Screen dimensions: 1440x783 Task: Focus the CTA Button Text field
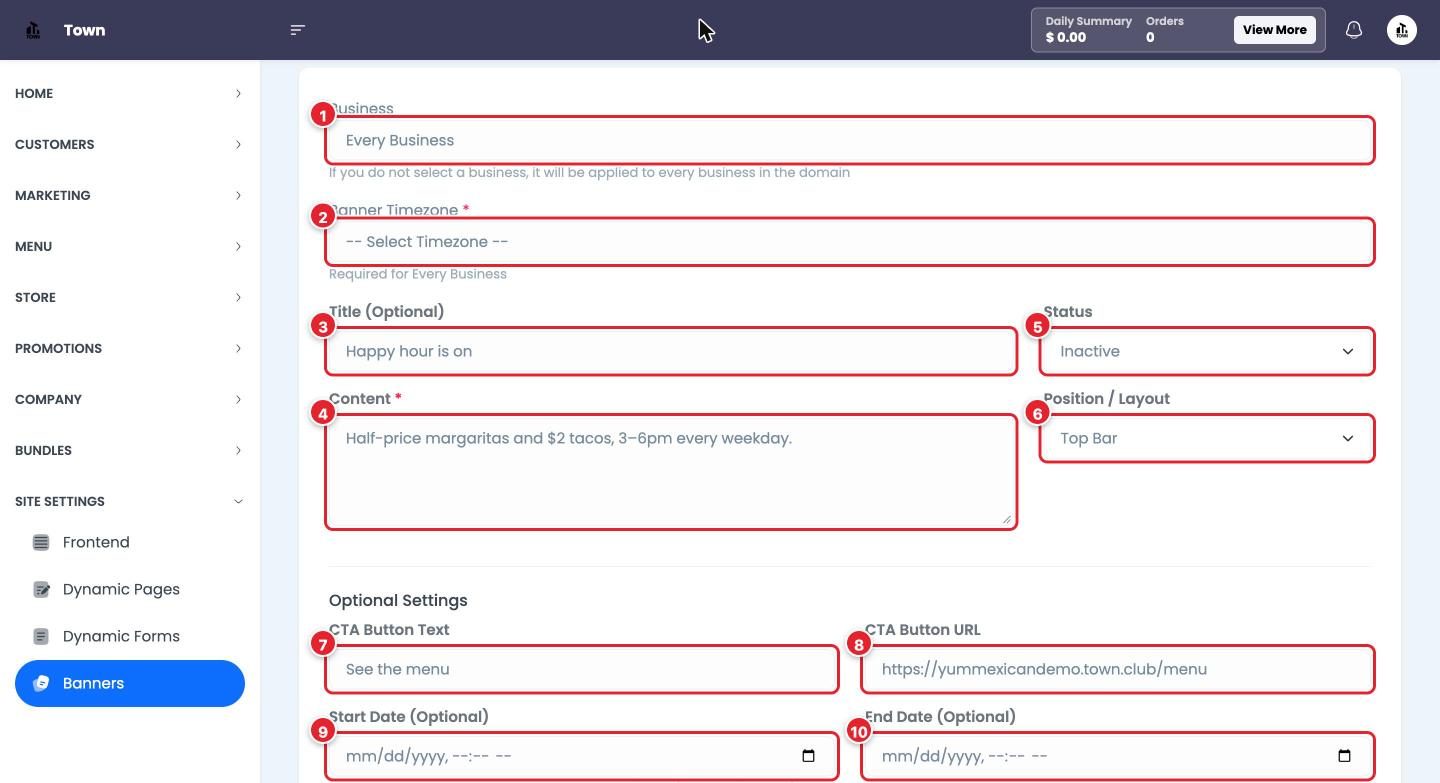click(582, 669)
